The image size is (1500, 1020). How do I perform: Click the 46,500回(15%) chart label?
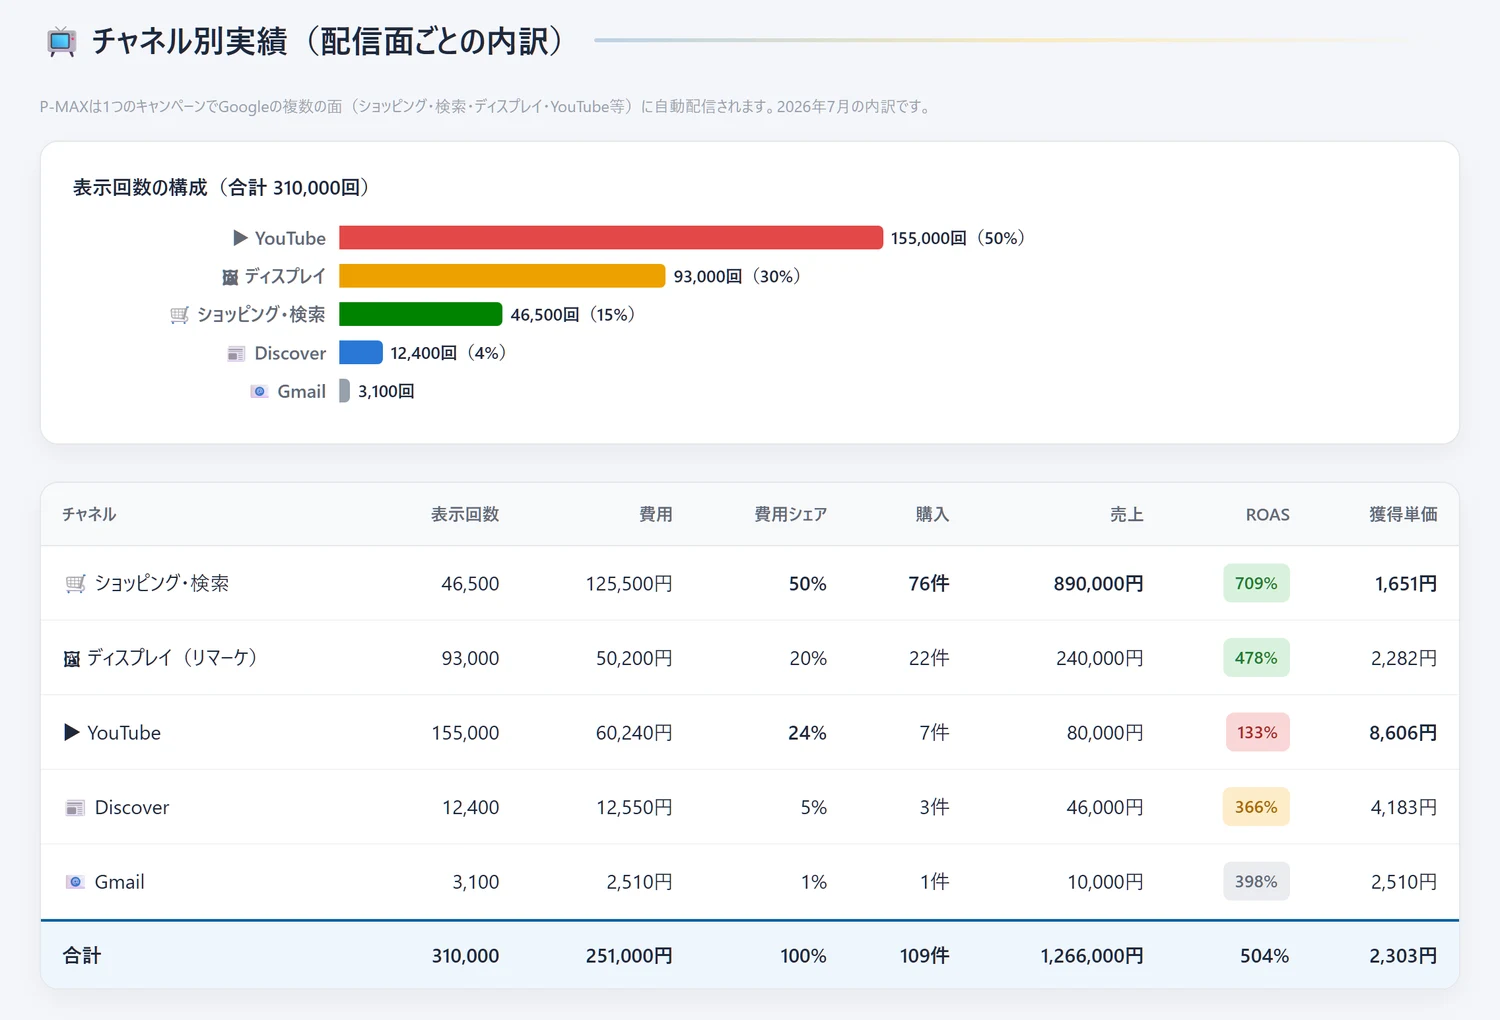tap(573, 314)
